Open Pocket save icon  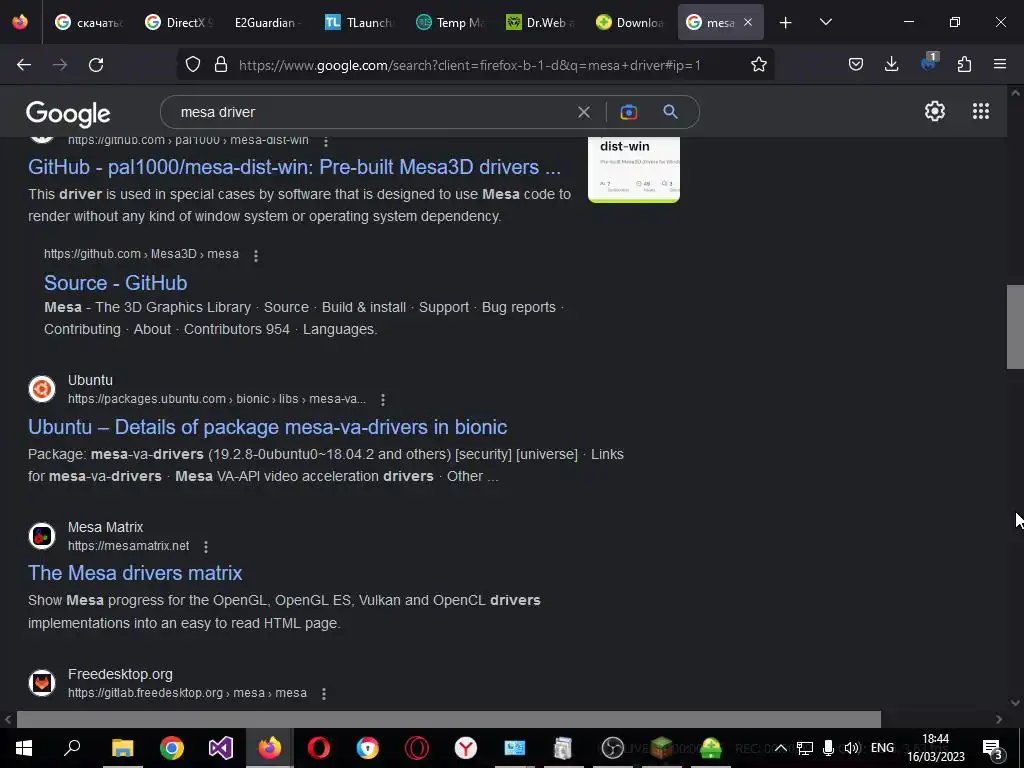[x=856, y=65]
